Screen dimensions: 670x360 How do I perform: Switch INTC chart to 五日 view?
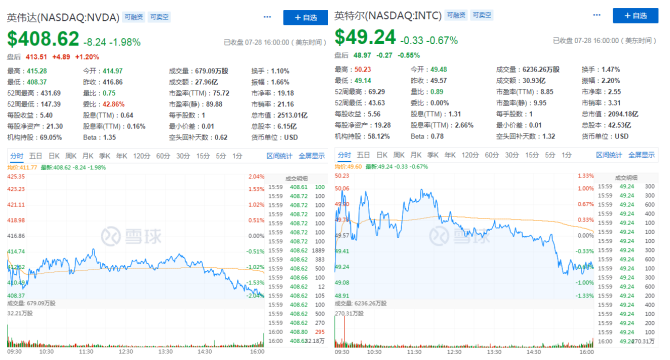pyautogui.click(x=363, y=155)
